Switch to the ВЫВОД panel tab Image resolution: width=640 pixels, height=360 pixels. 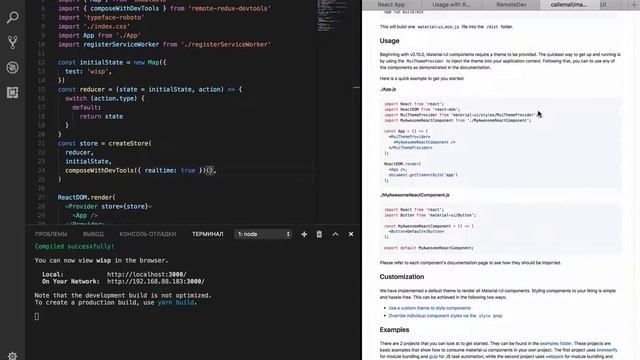tap(93, 234)
